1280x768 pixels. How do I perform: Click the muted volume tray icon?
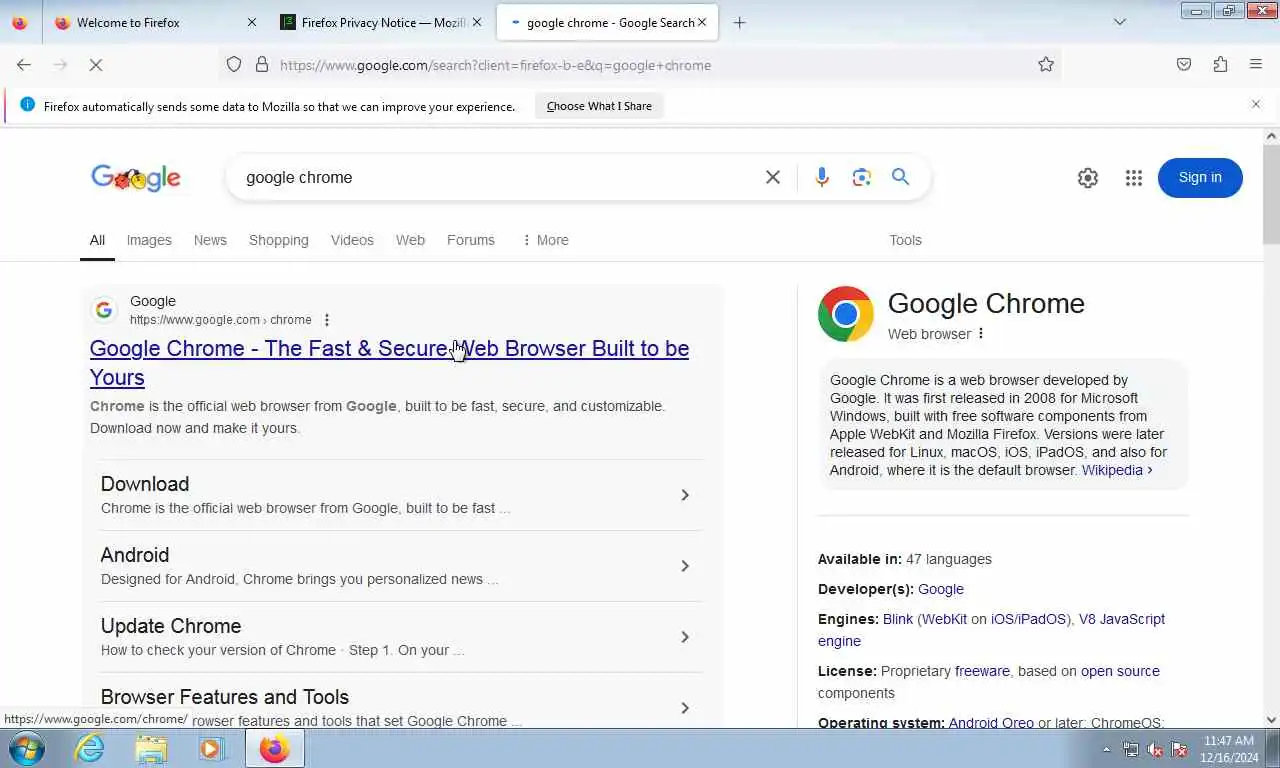click(1155, 749)
